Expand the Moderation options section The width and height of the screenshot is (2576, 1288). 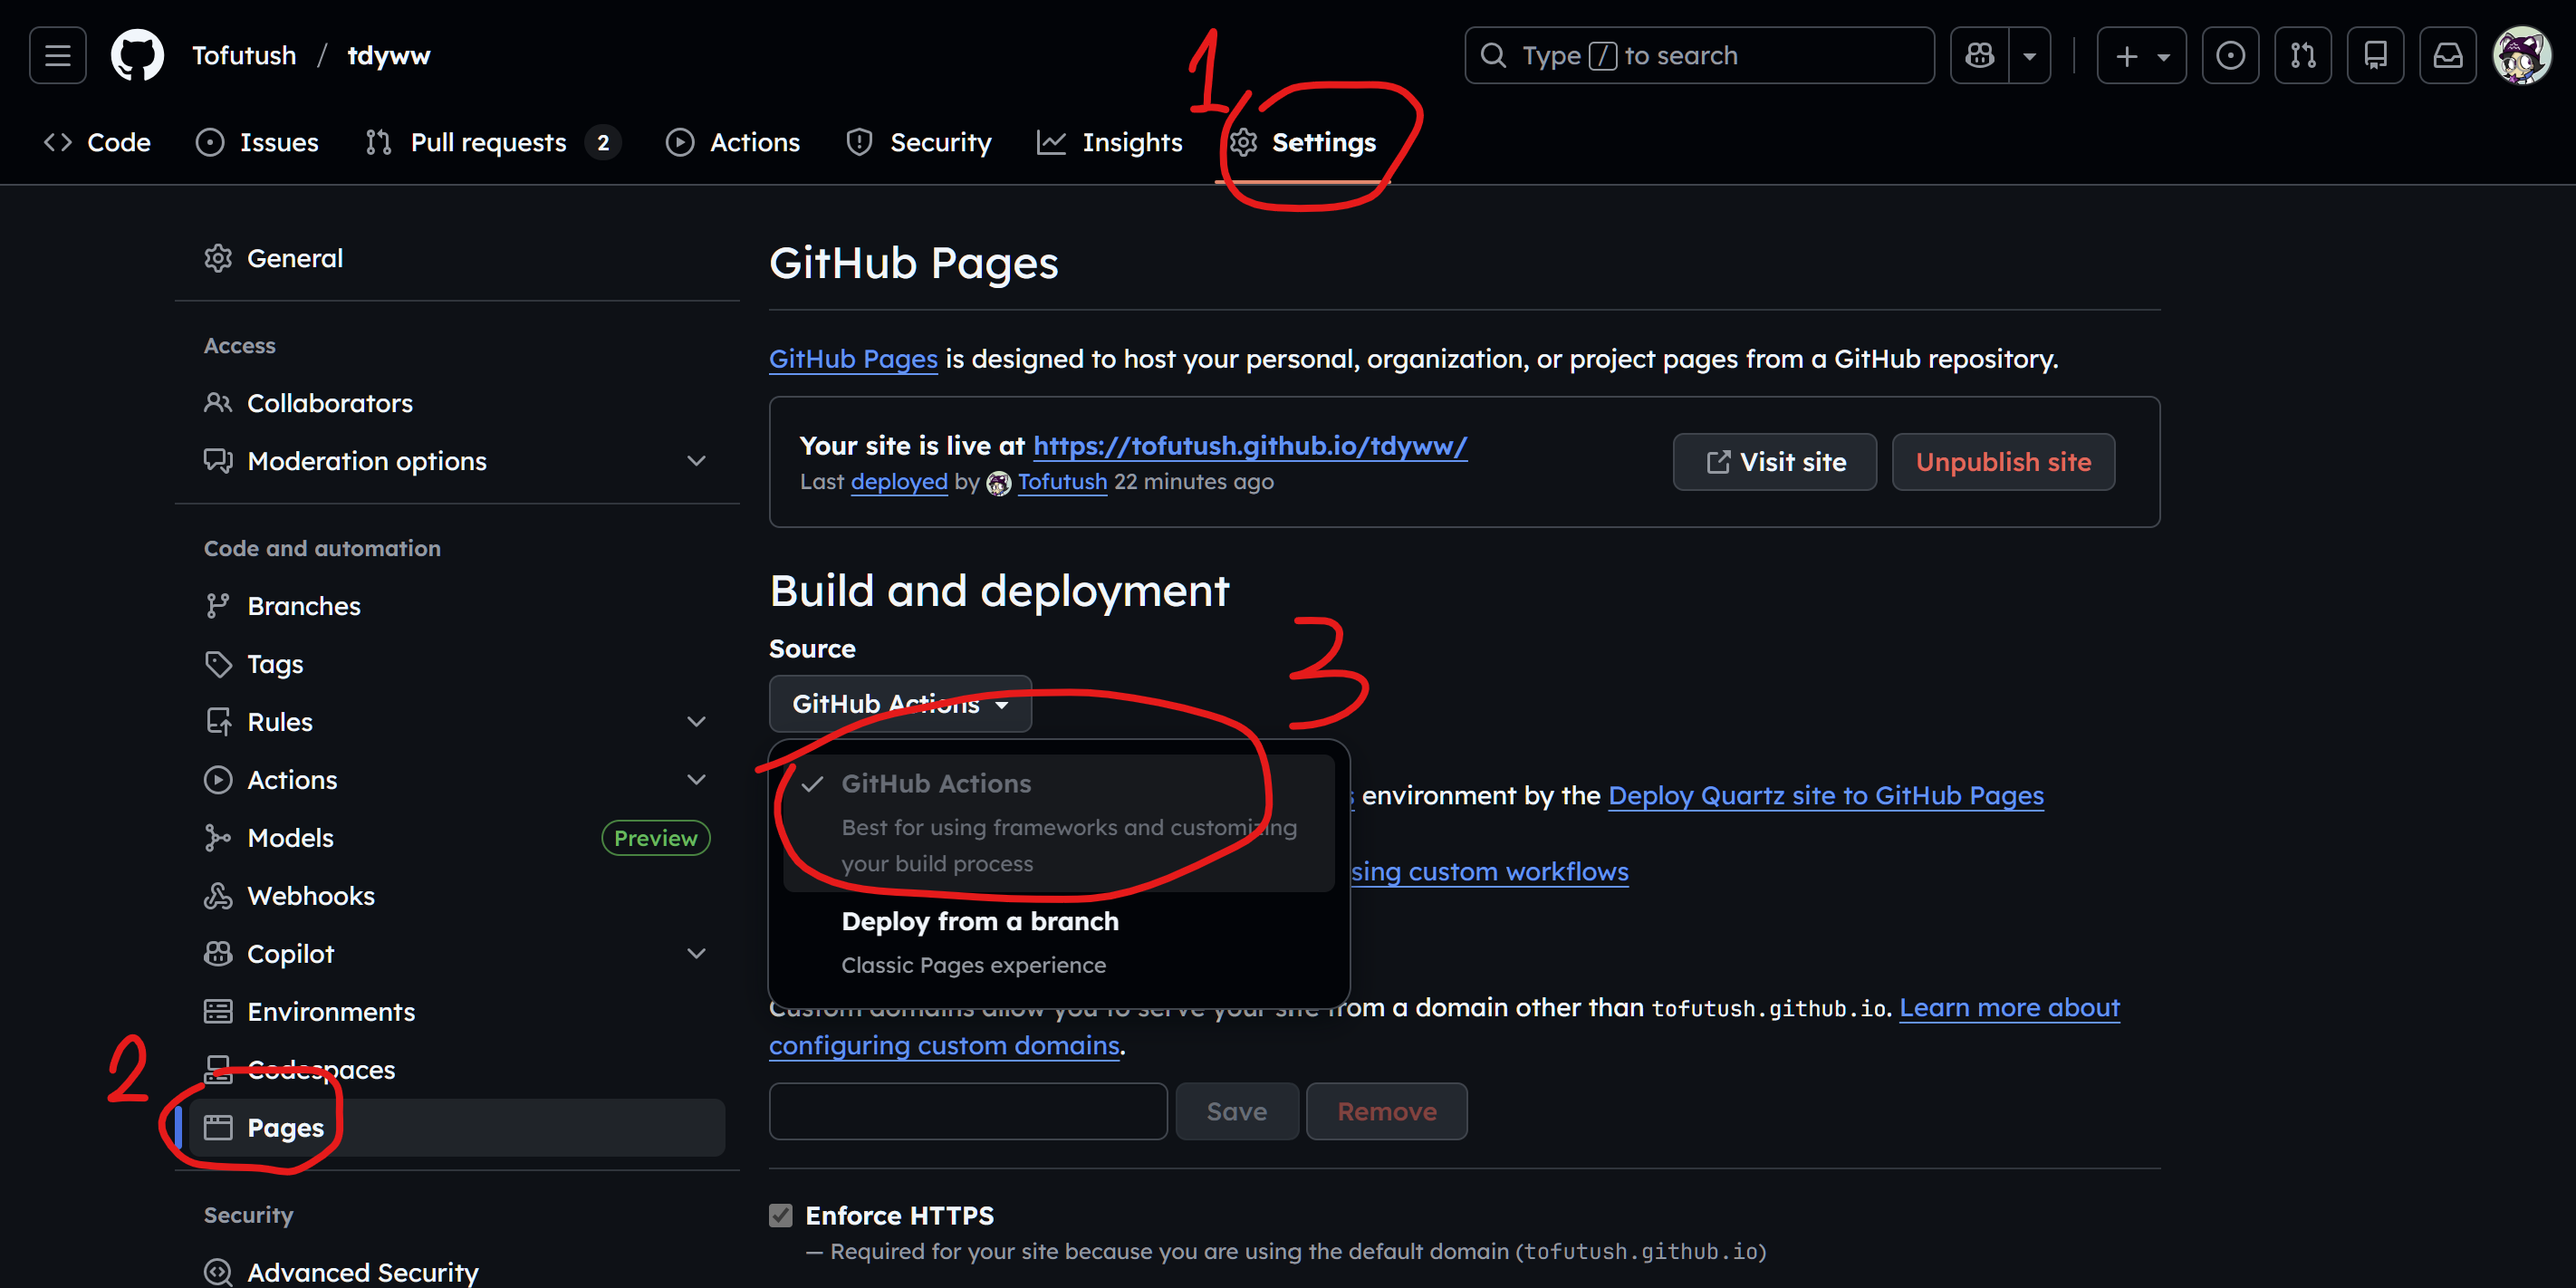pos(696,461)
